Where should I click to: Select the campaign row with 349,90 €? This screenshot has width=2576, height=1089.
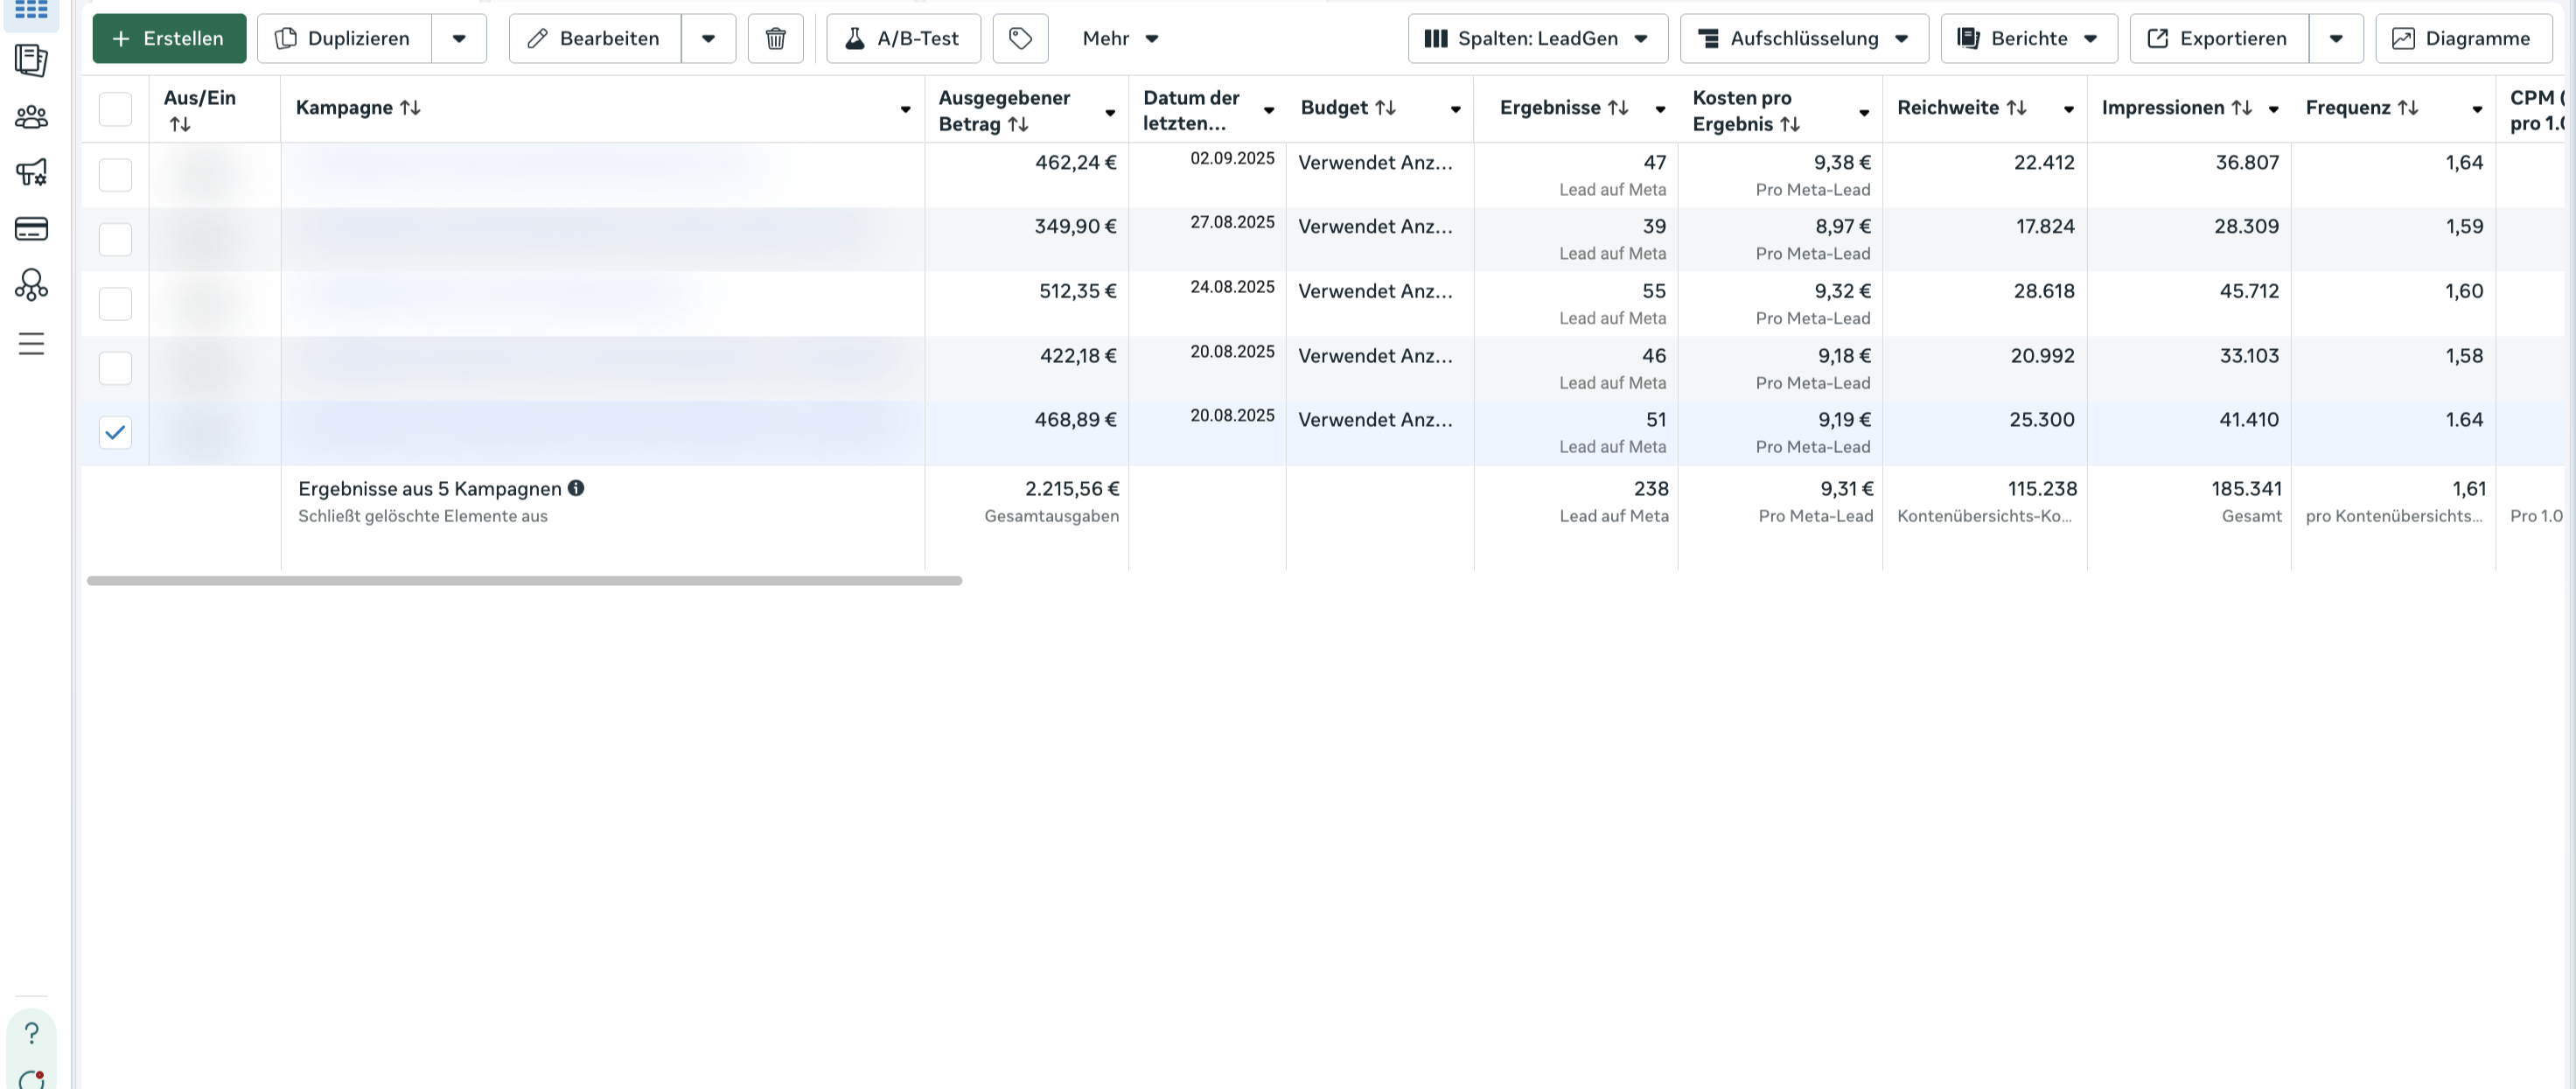click(x=115, y=239)
